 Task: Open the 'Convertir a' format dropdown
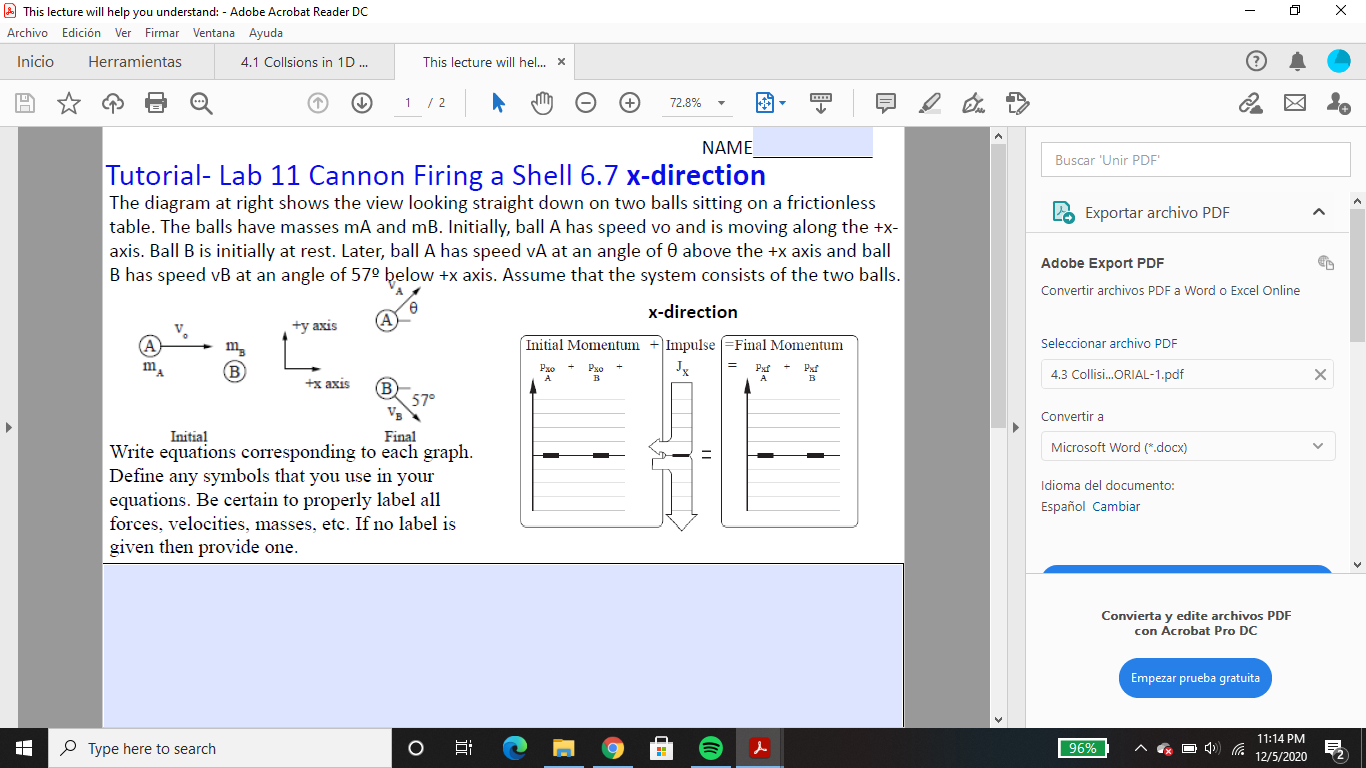(x=1188, y=445)
